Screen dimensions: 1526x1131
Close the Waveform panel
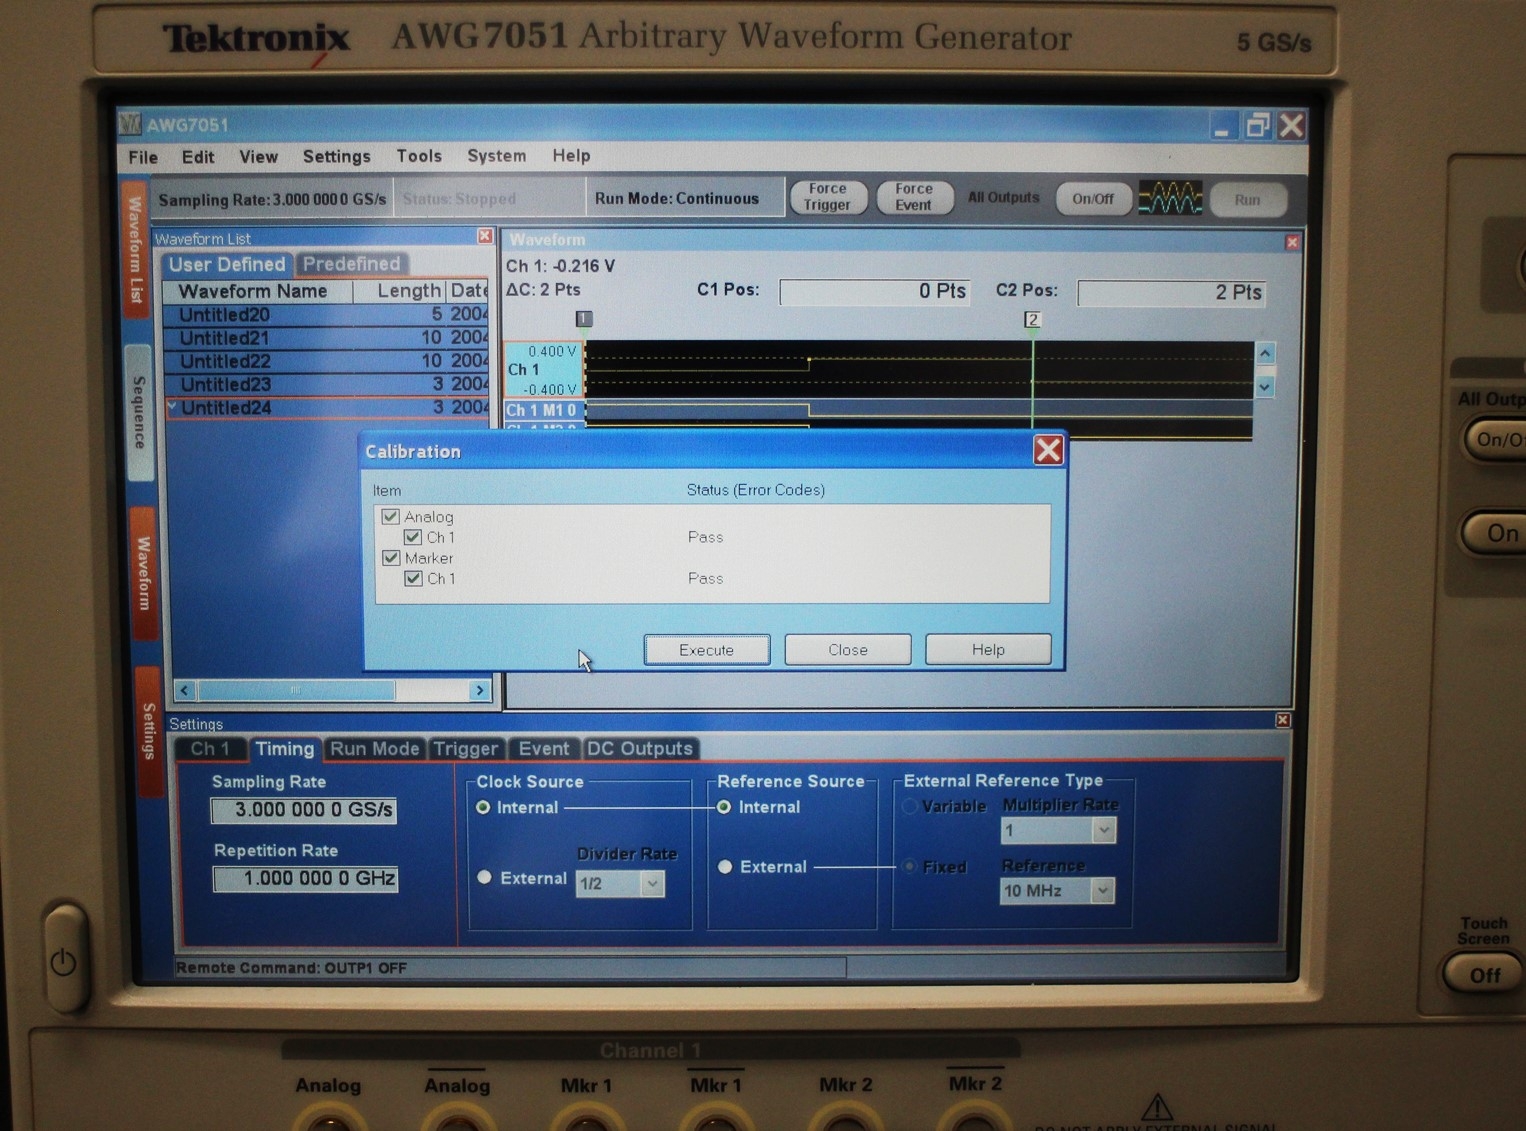(x=1292, y=242)
